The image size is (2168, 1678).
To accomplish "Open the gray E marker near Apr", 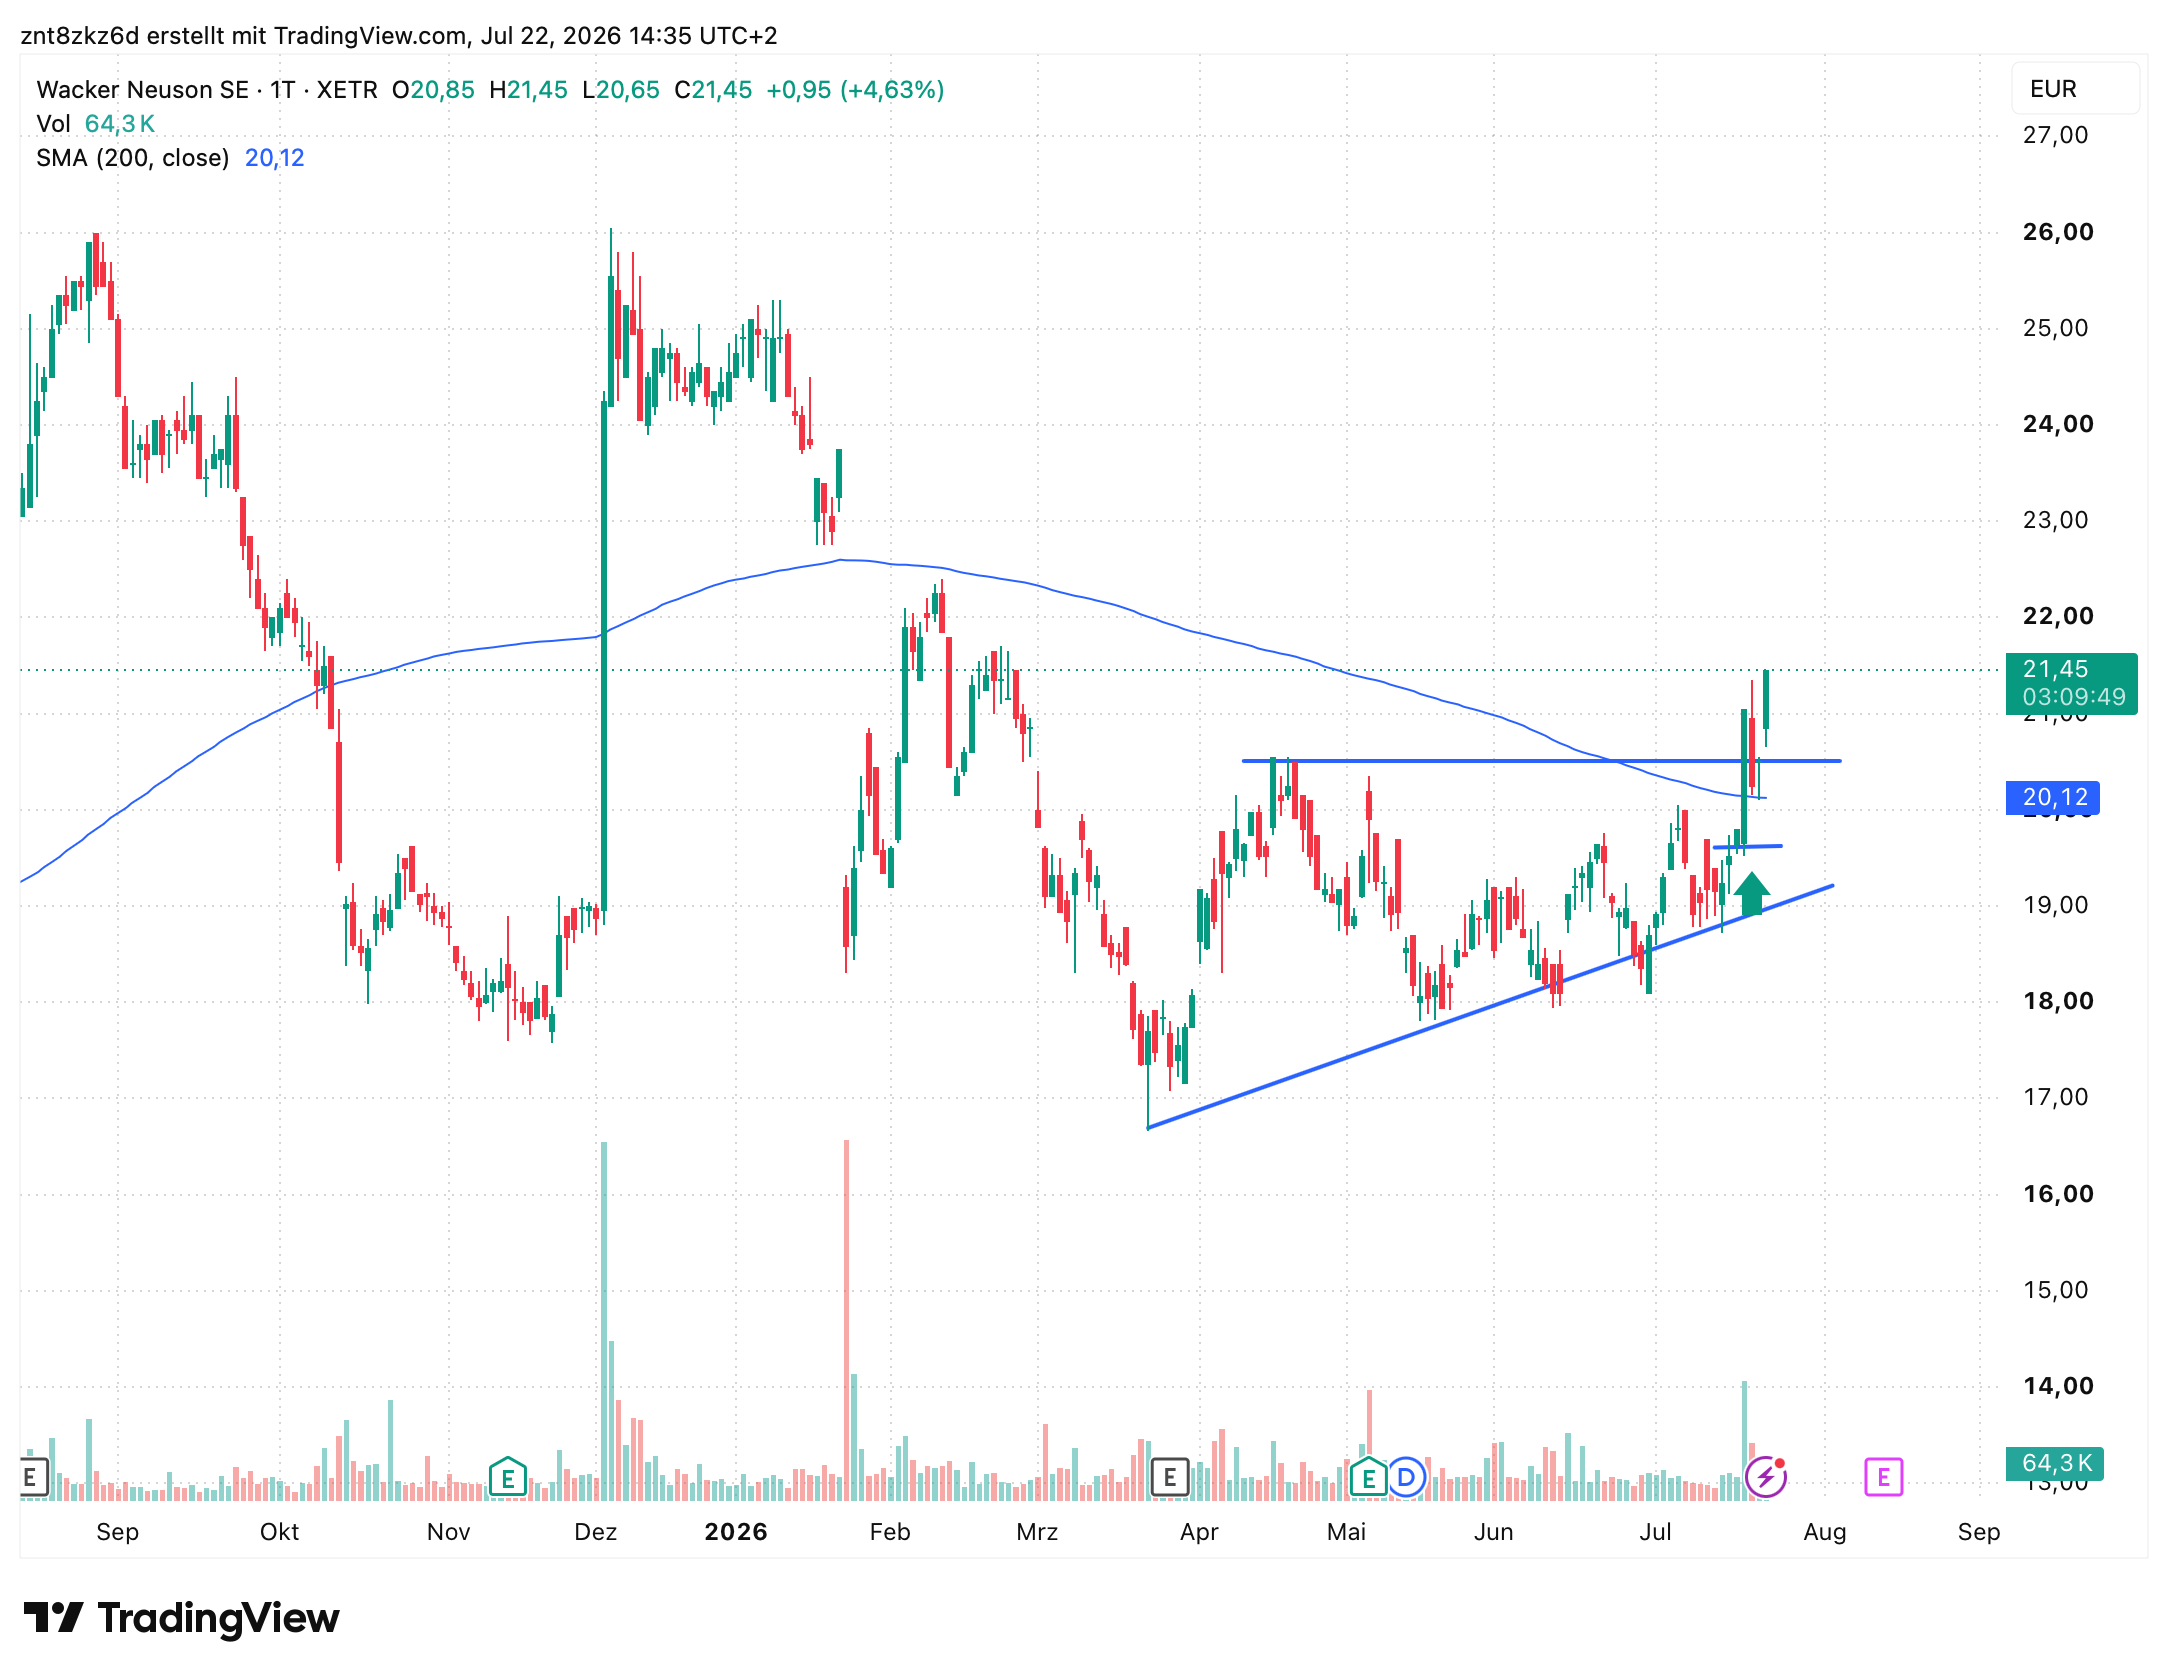I will point(1169,1476).
